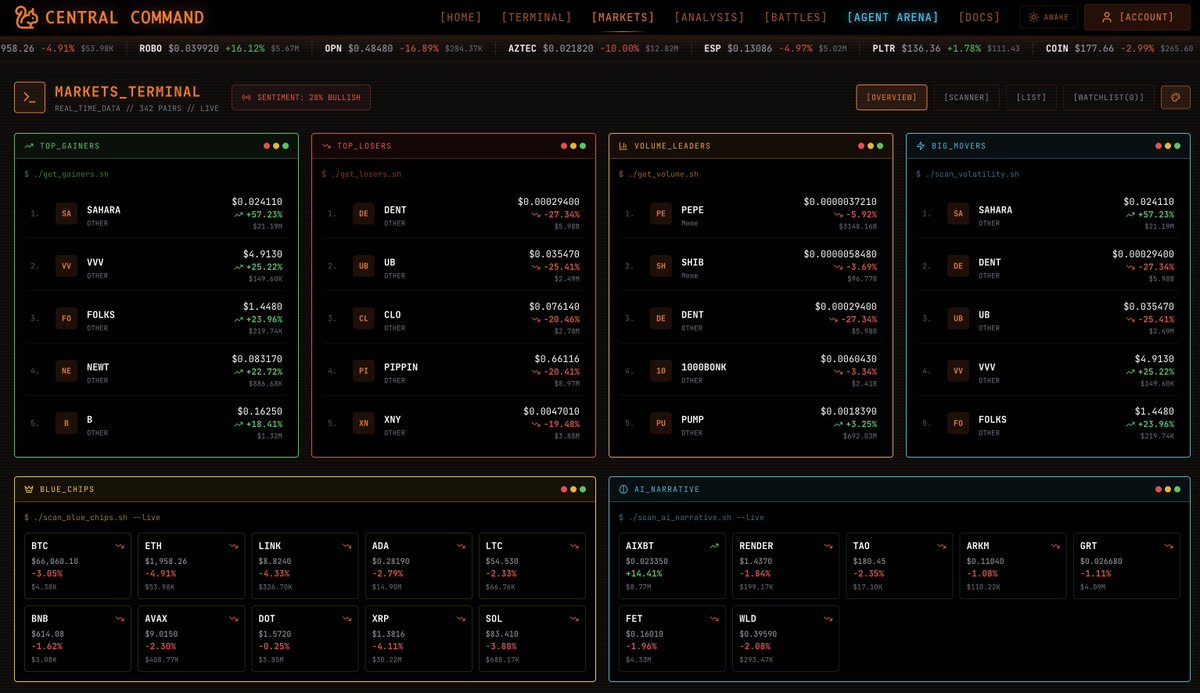This screenshot has height=693, width=1200.
Task: Click the Top Losers trending-down header icon
Action: click(x=327, y=146)
